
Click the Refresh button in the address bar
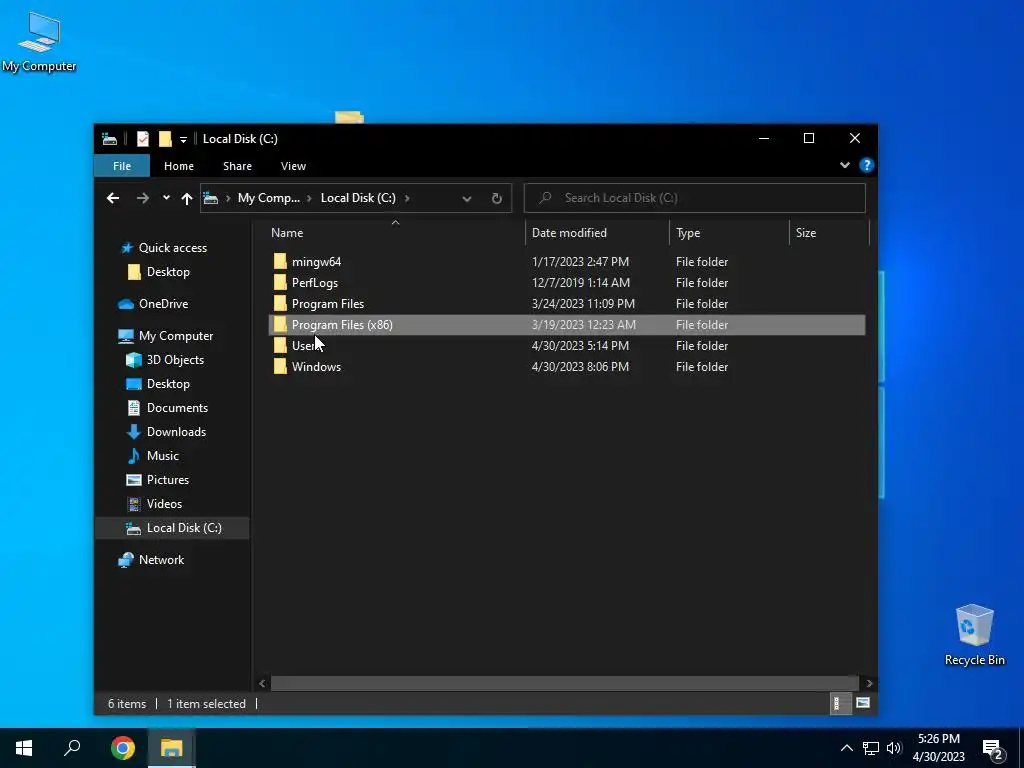(496, 198)
